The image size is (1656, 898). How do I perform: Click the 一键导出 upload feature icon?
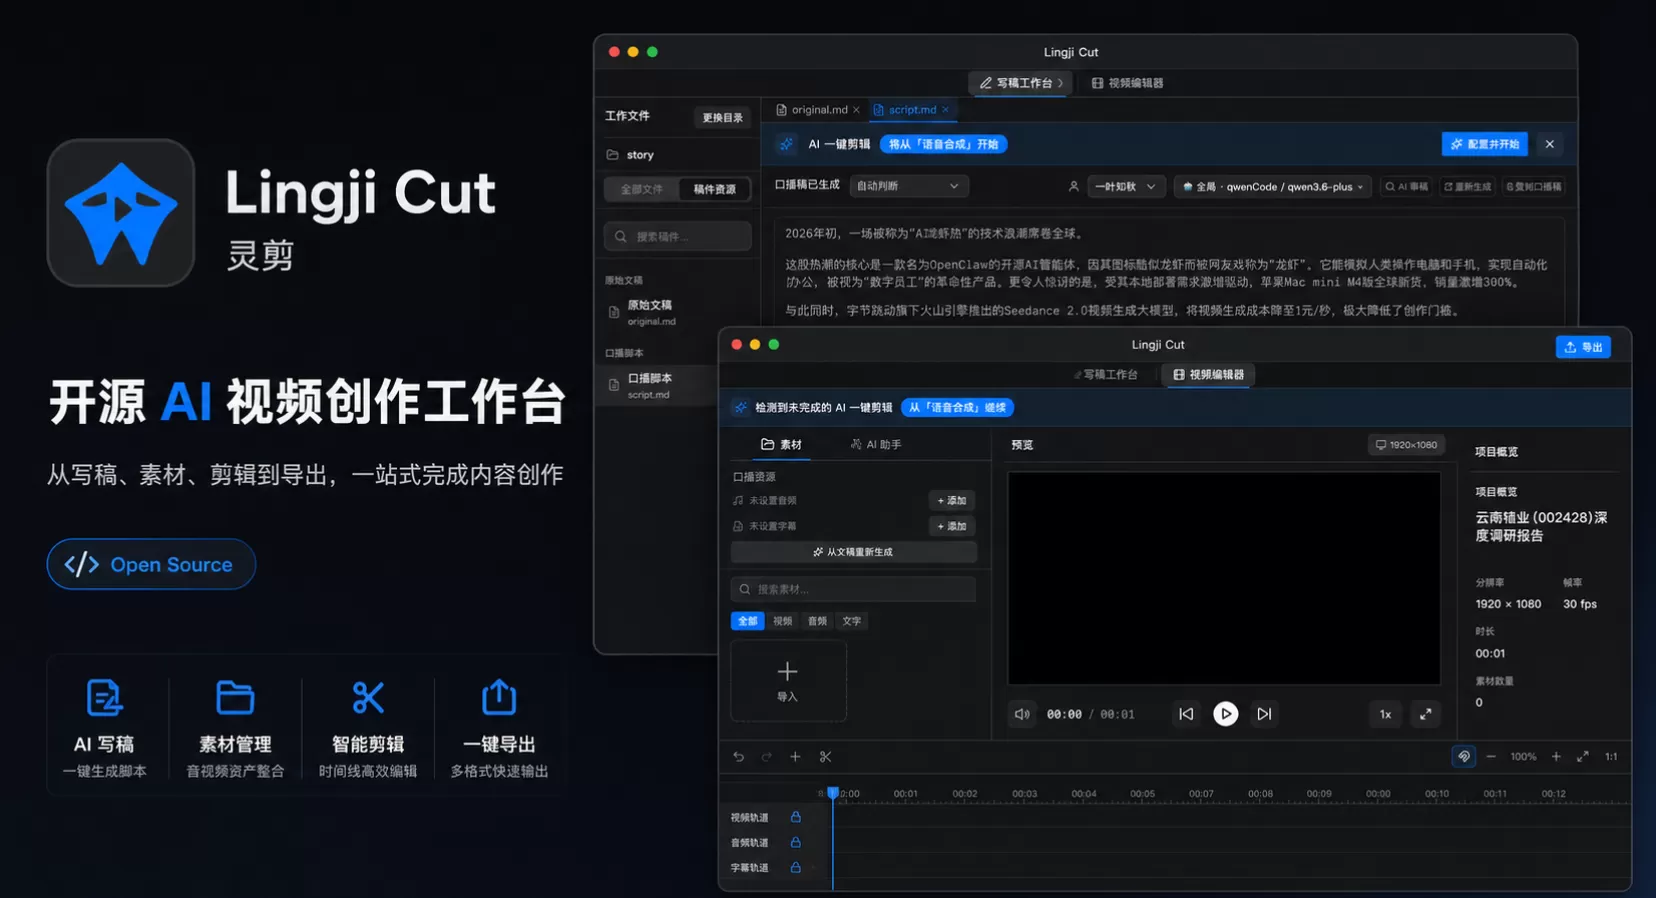tap(499, 697)
